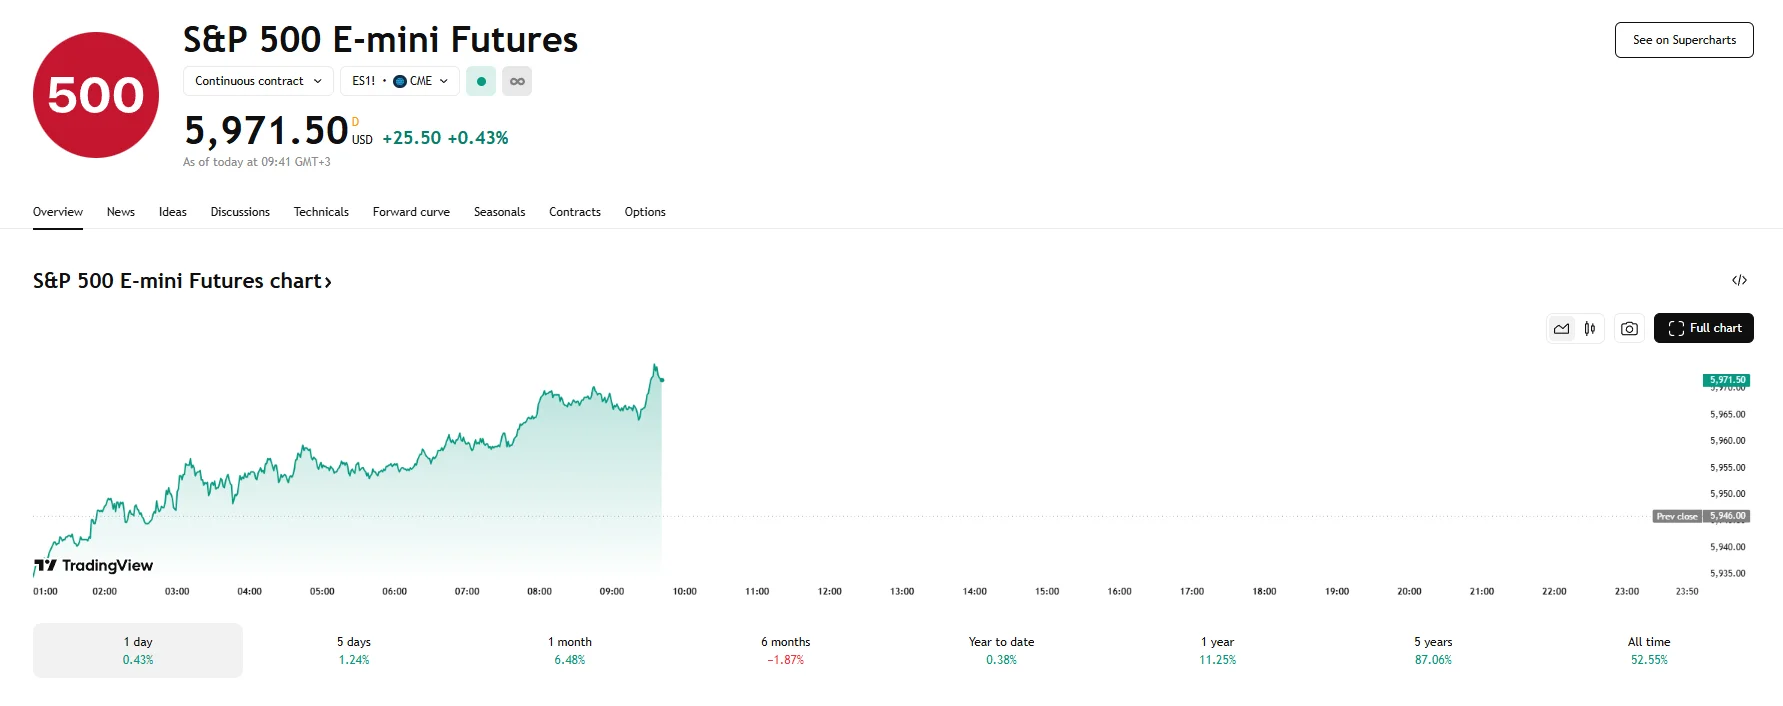Switch to the Technicals tab
Viewport: 1783px width, 706px height.
coord(321,212)
